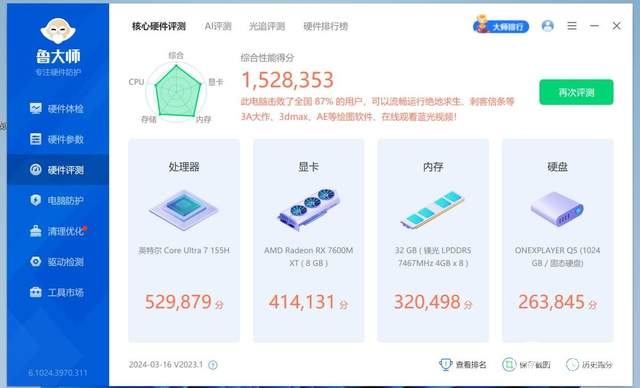Open 硬件参数 in the sidebar
The width and height of the screenshot is (640, 388).
57,139
